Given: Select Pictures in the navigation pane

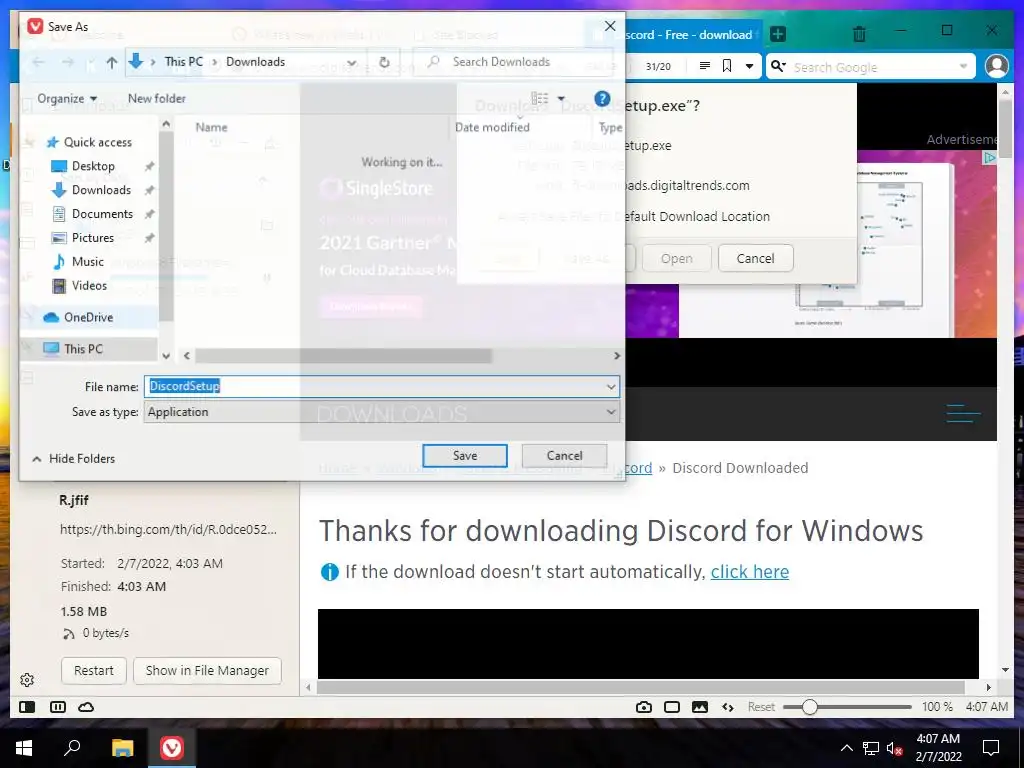Looking at the screenshot, I should pyautogui.click(x=93, y=238).
